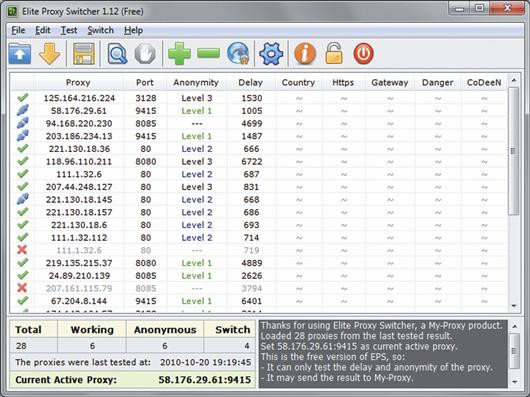The width and height of the screenshot is (530, 397).
Task: Stop testing with the hand icon
Action: click(x=145, y=54)
